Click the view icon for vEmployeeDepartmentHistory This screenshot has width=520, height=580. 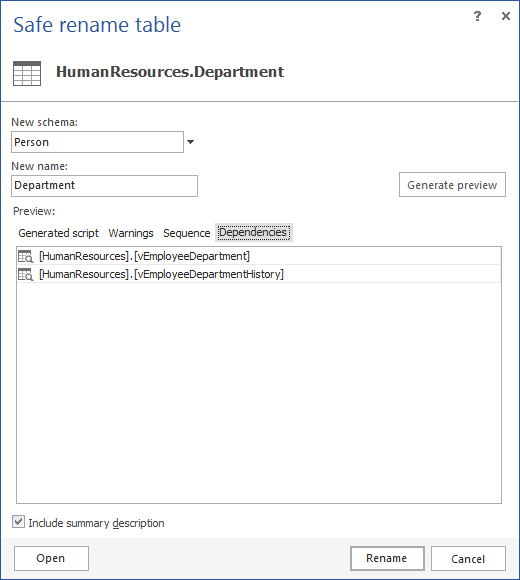pos(26,274)
